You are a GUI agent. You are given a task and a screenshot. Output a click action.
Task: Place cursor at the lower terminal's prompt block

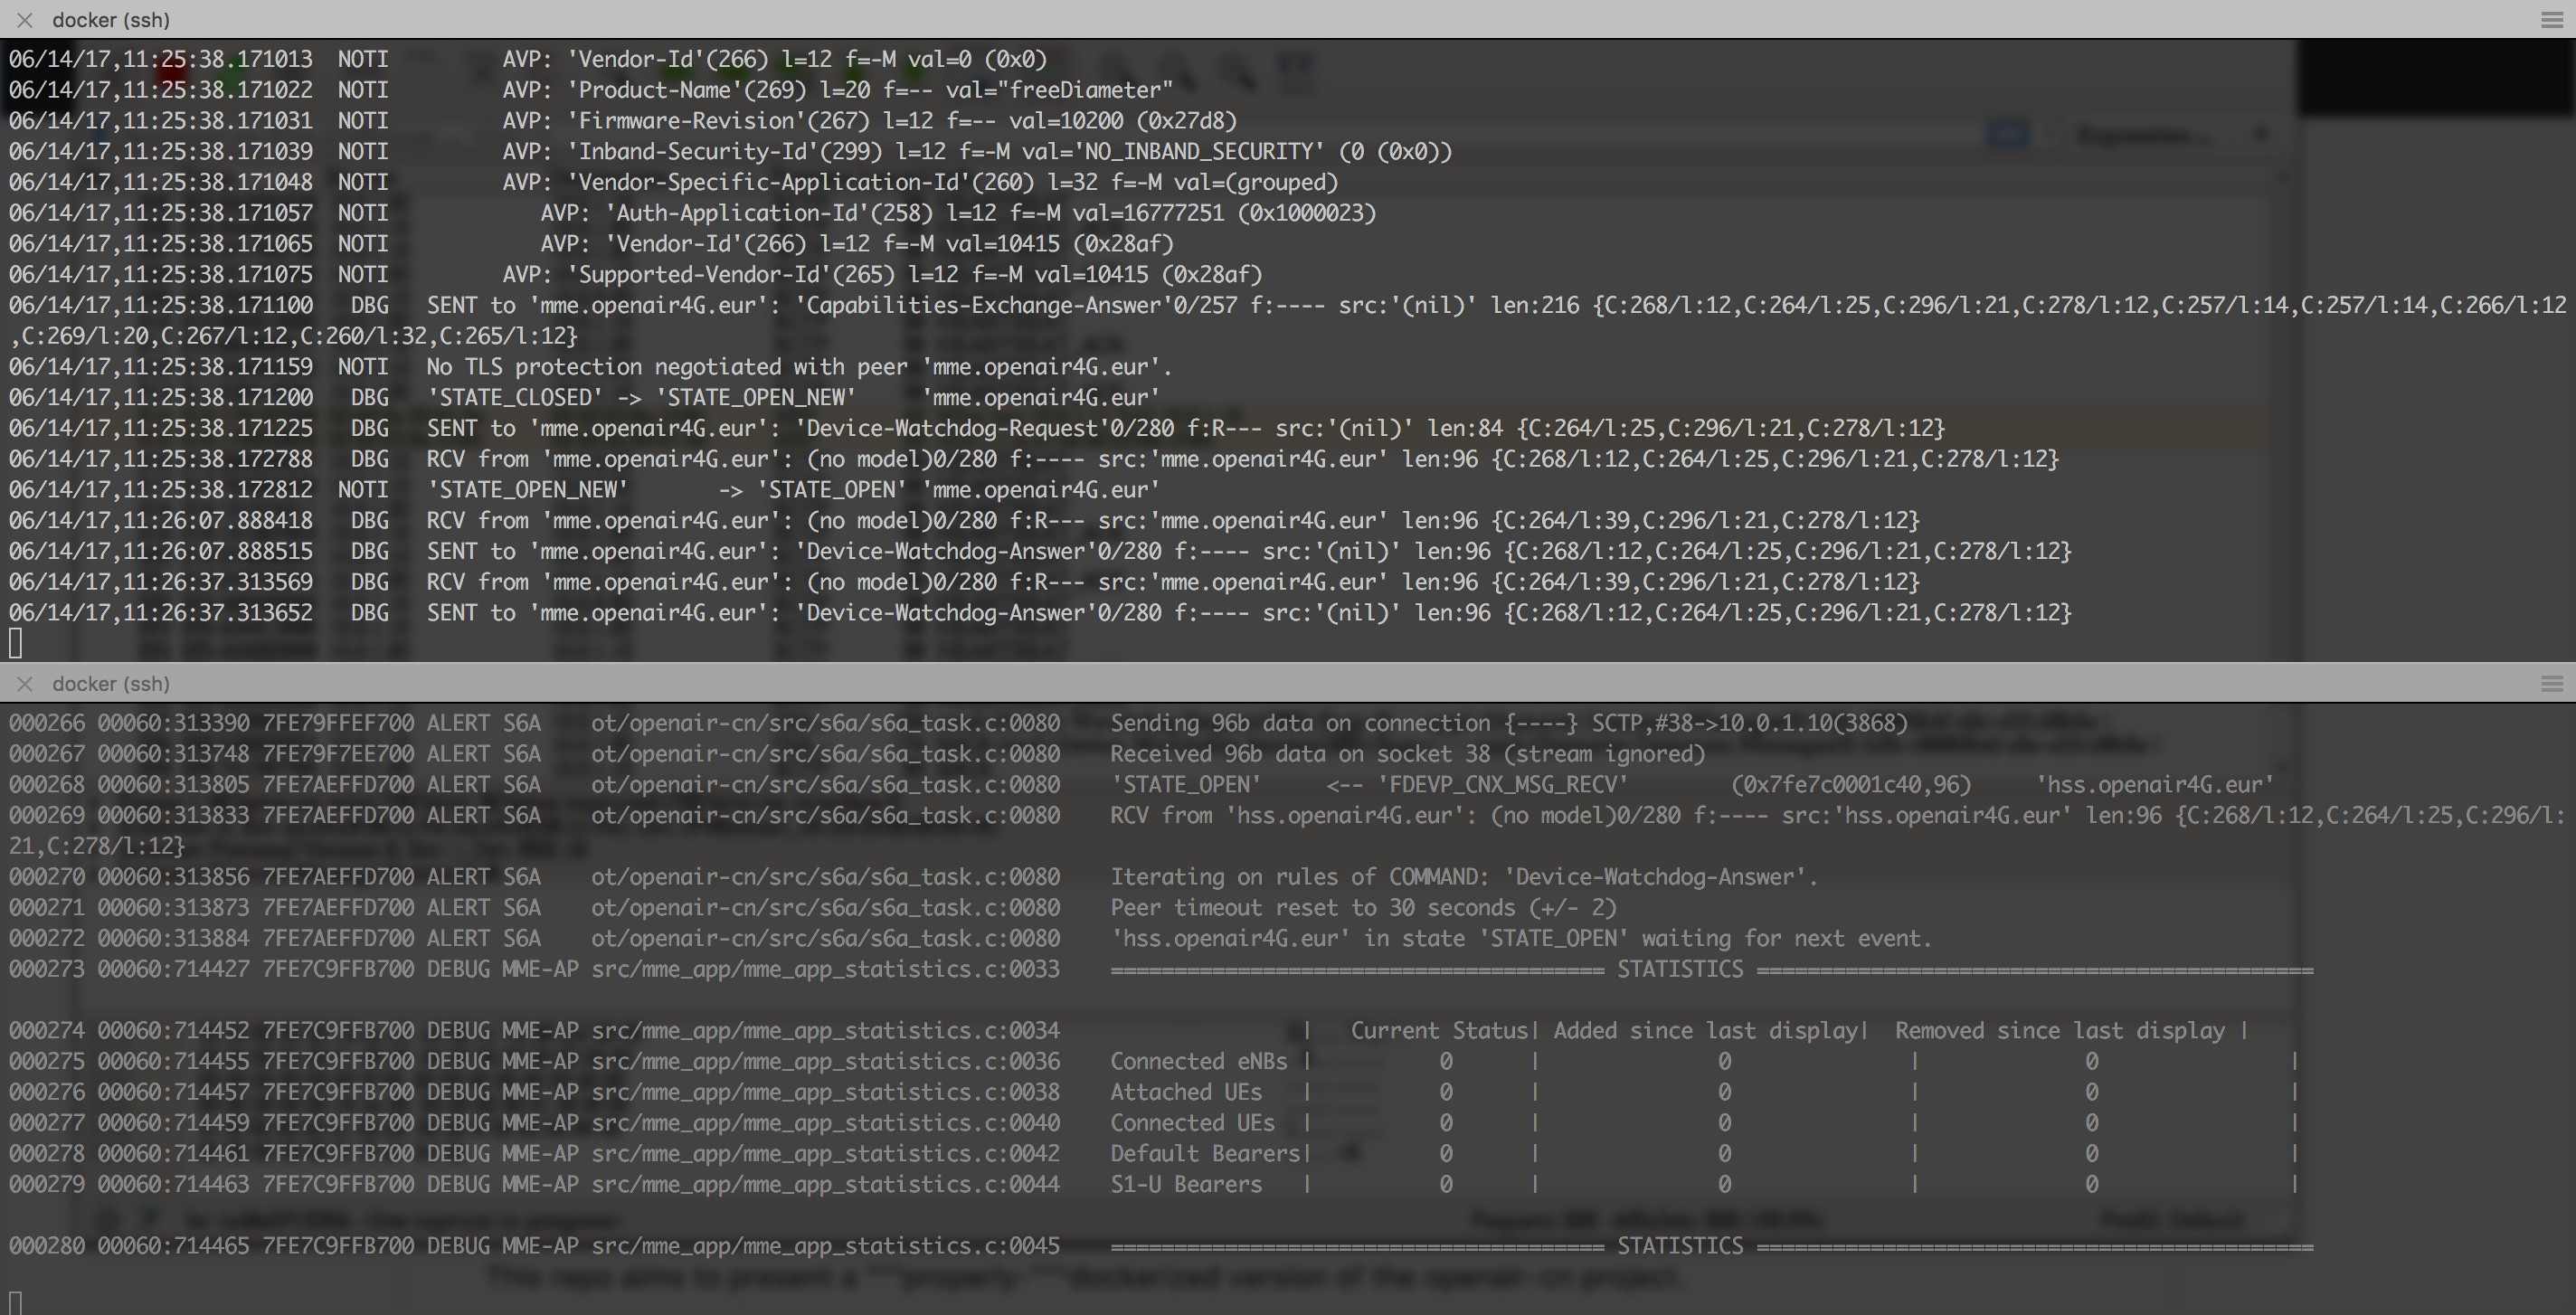point(15,1301)
